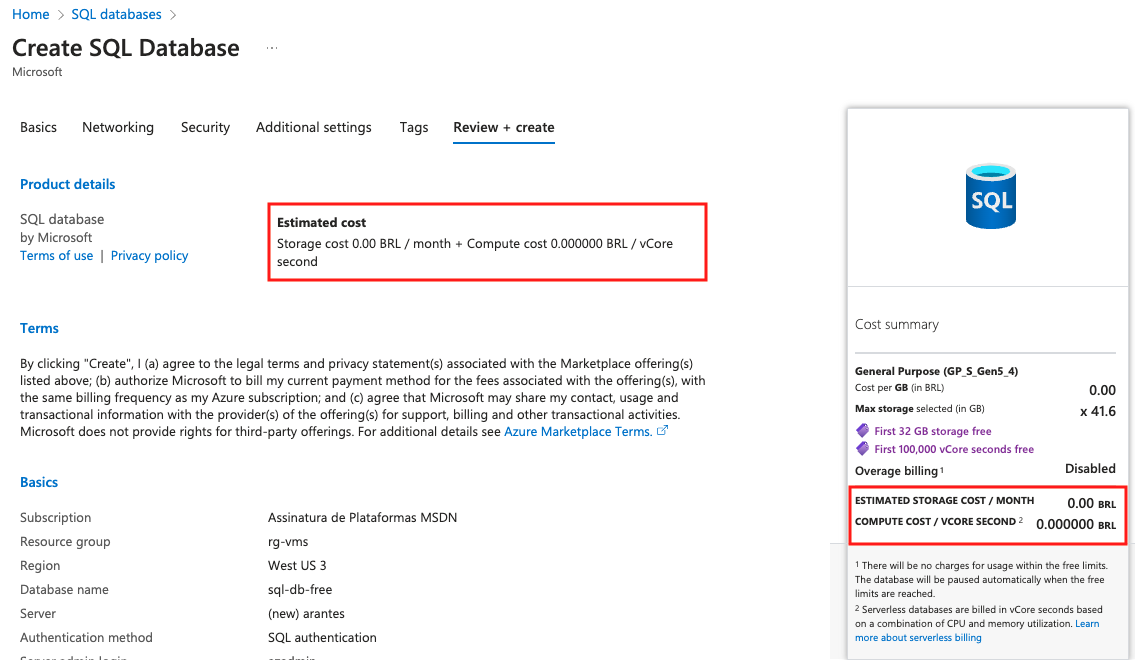
Task: Click the Estimated Storage Cost / Month label
Action: 945,501
